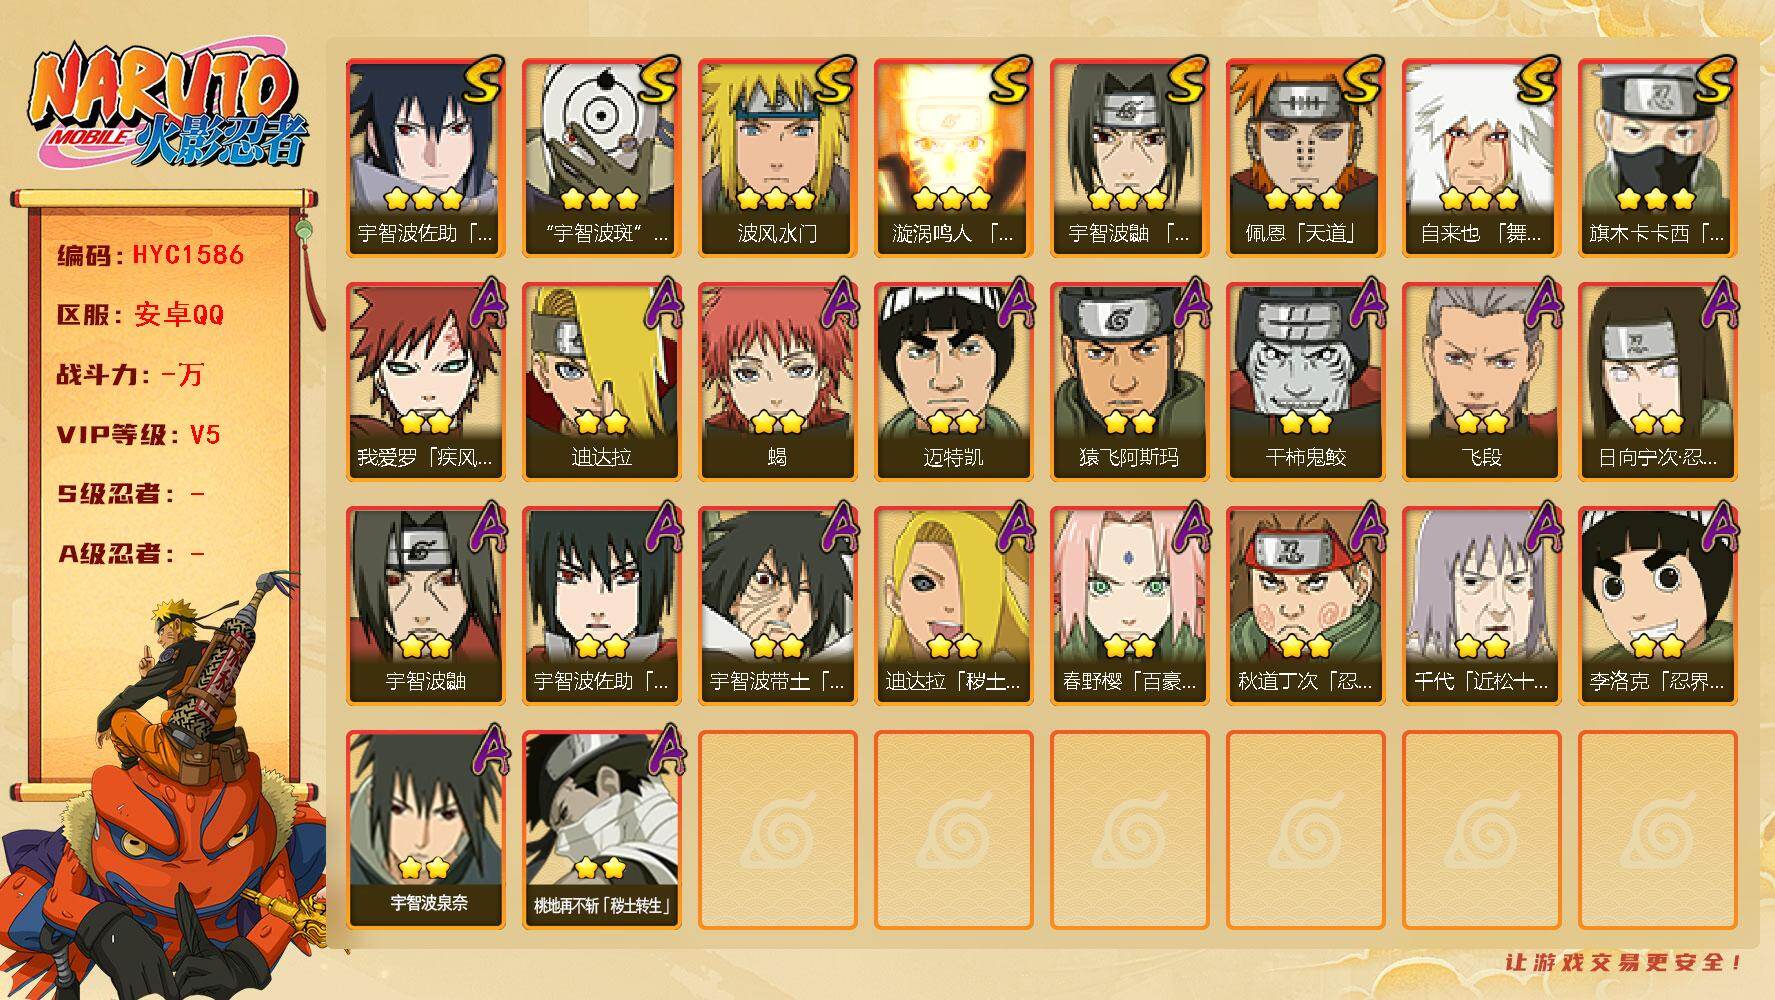Click the VIP等级 V5 entry on scroll
This screenshot has width=1775, height=1000.
138,435
